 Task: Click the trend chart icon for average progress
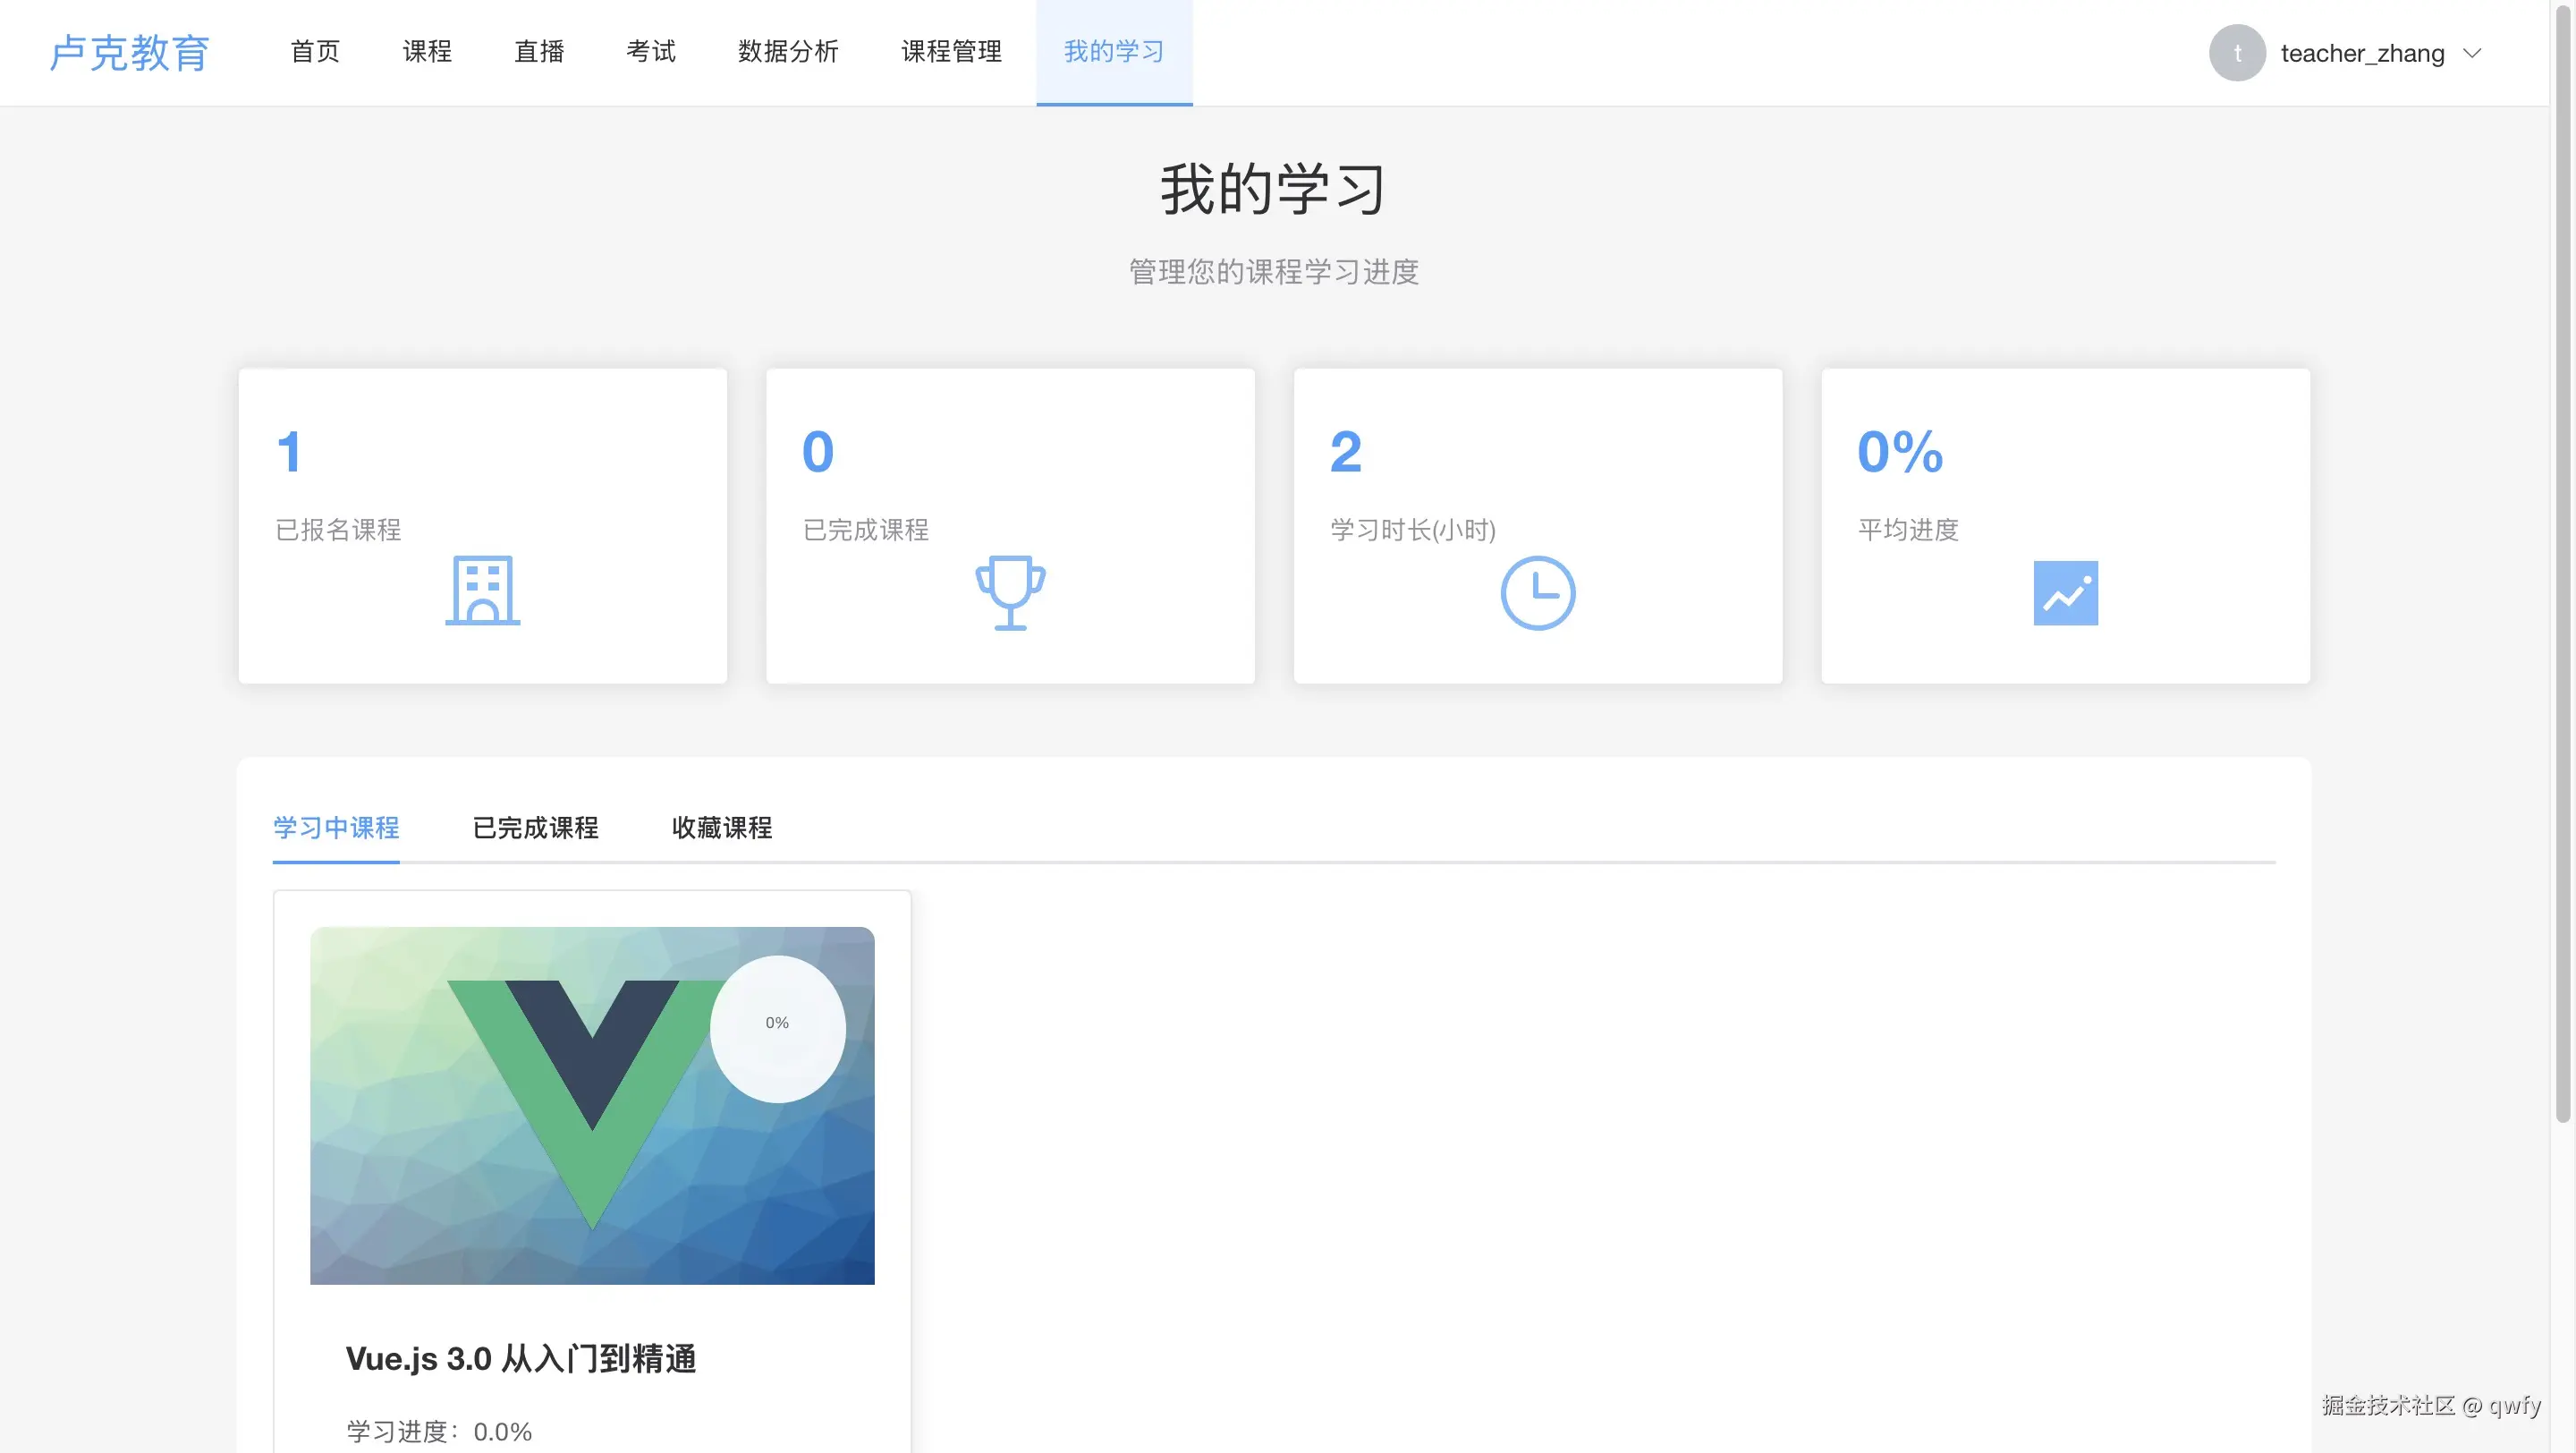tap(2065, 593)
